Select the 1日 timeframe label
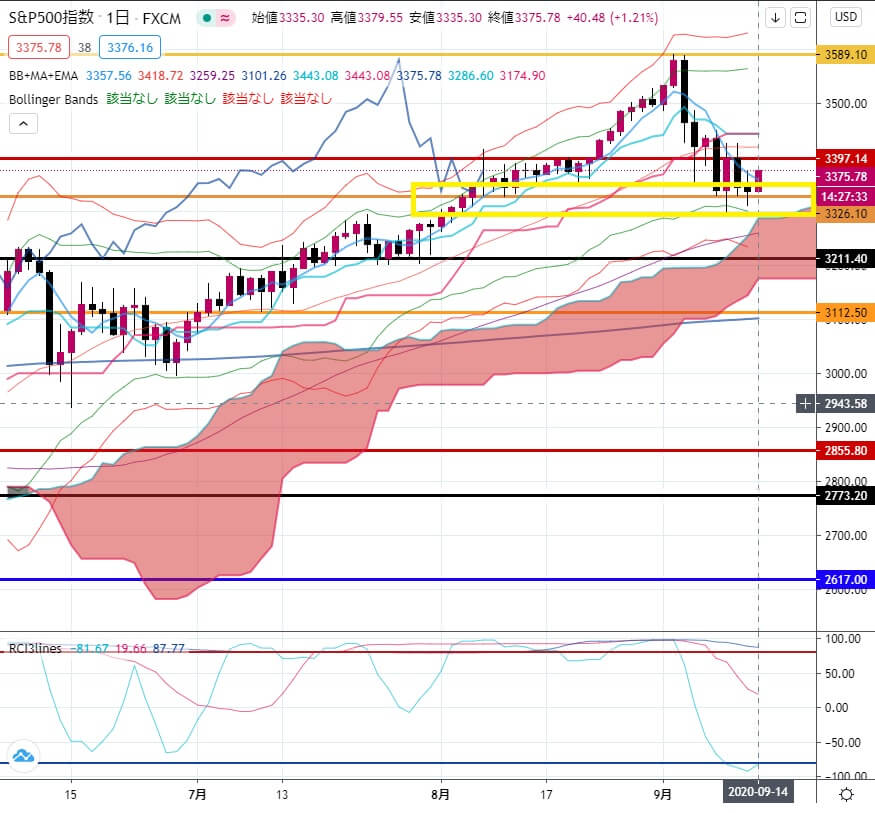 coord(118,18)
